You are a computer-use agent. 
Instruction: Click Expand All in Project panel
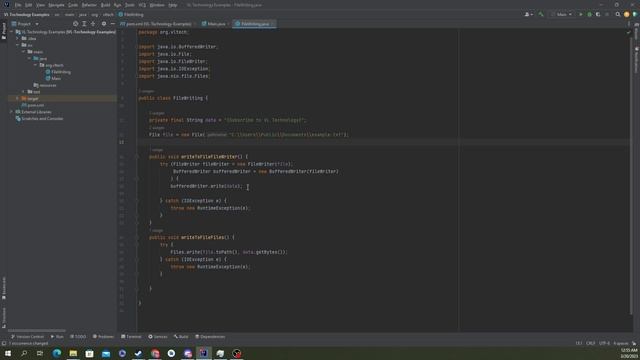pos(84,24)
